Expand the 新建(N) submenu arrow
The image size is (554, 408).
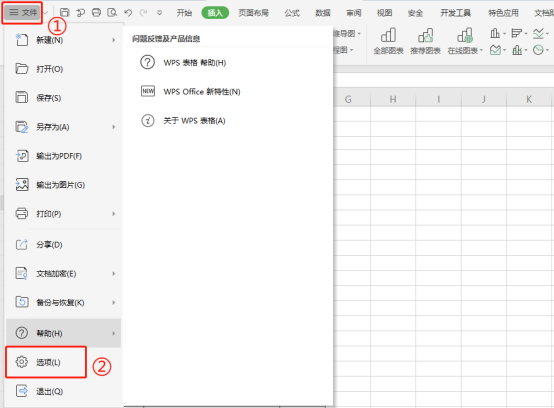(x=114, y=40)
